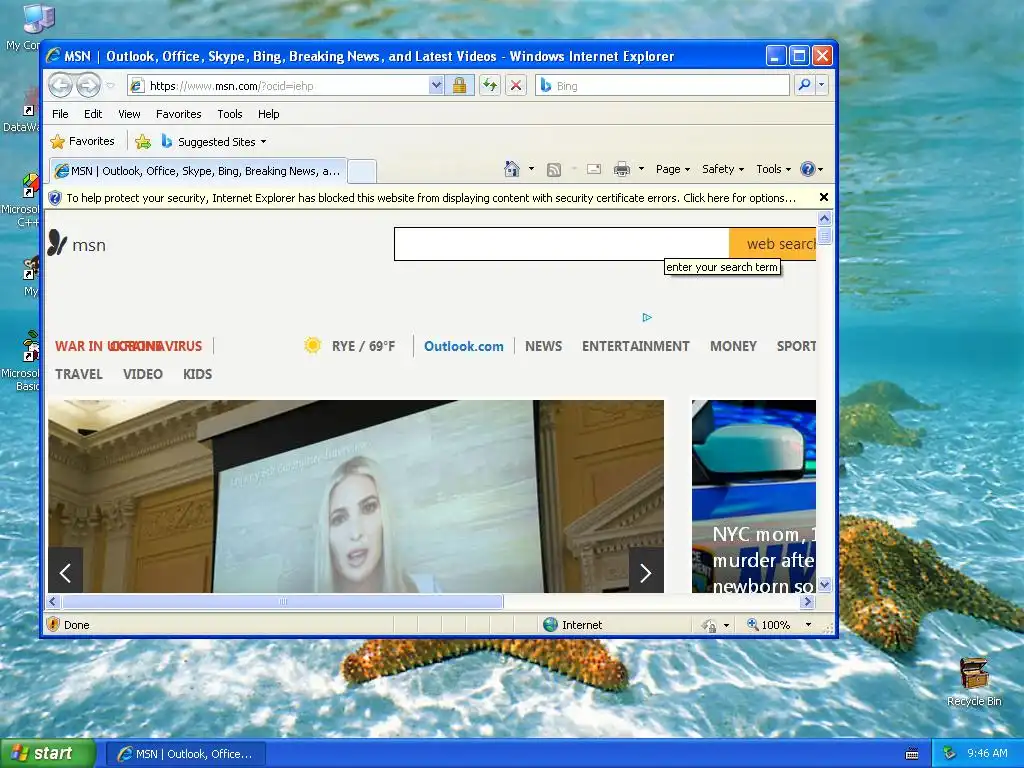Open the Tools command bar menu

773,169
